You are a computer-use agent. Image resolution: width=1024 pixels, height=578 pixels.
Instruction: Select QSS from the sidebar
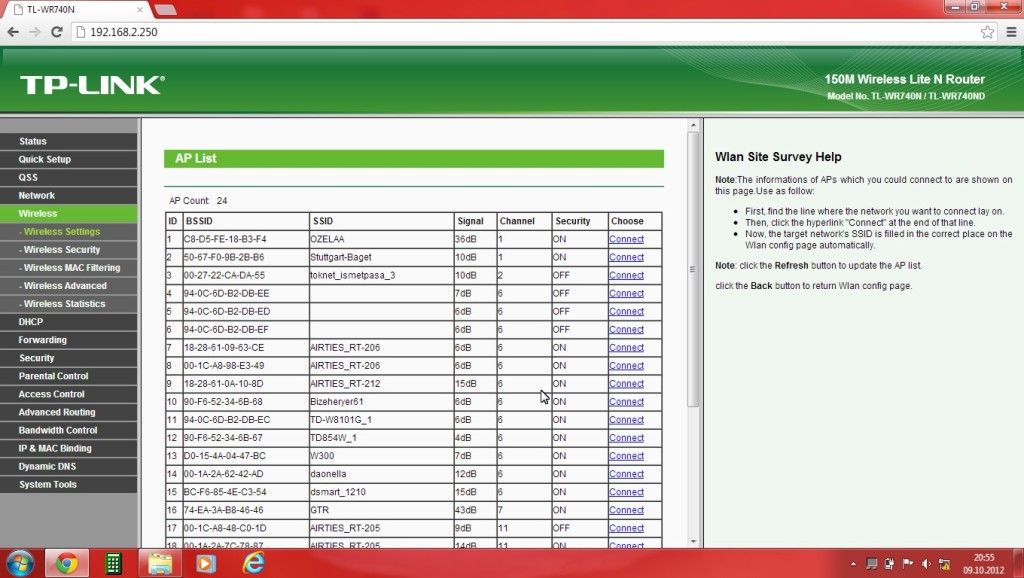pyautogui.click(x=69, y=178)
